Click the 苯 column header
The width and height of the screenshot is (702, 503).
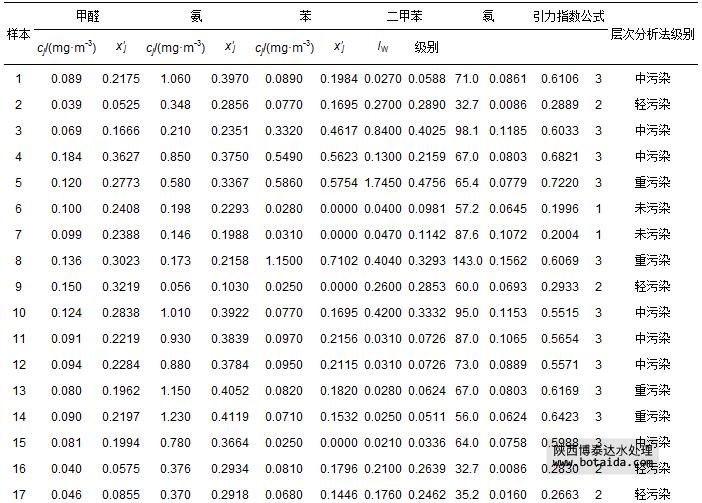pos(305,17)
